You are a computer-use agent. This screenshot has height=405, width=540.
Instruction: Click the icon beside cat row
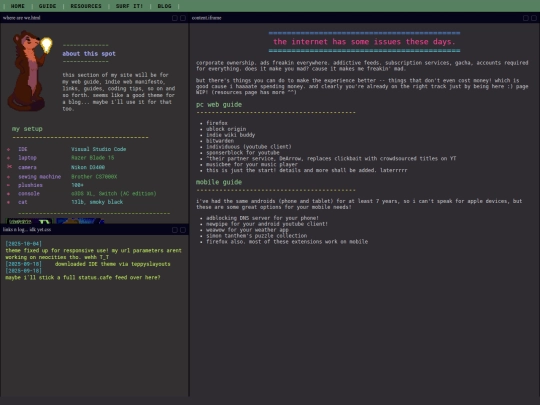tap(9, 202)
